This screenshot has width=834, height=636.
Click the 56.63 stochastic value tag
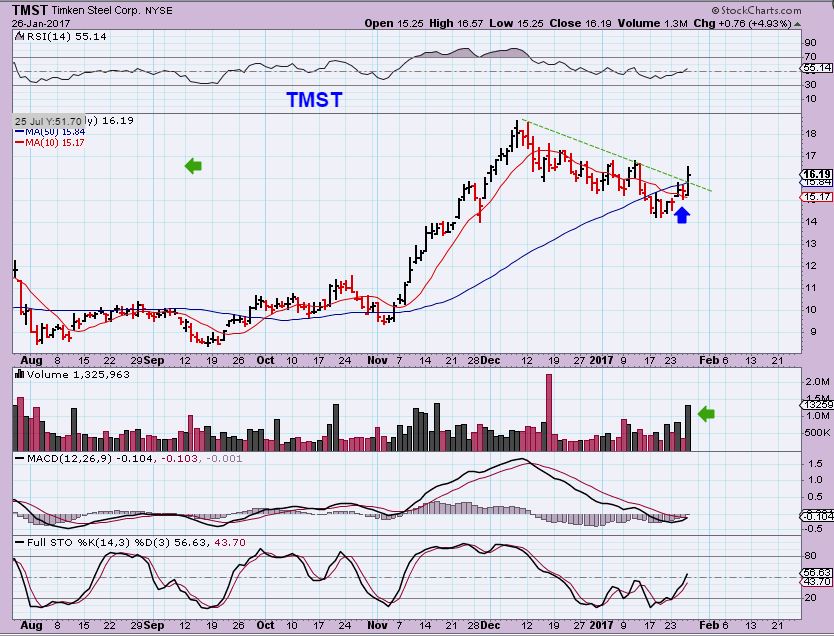click(816, 572)
